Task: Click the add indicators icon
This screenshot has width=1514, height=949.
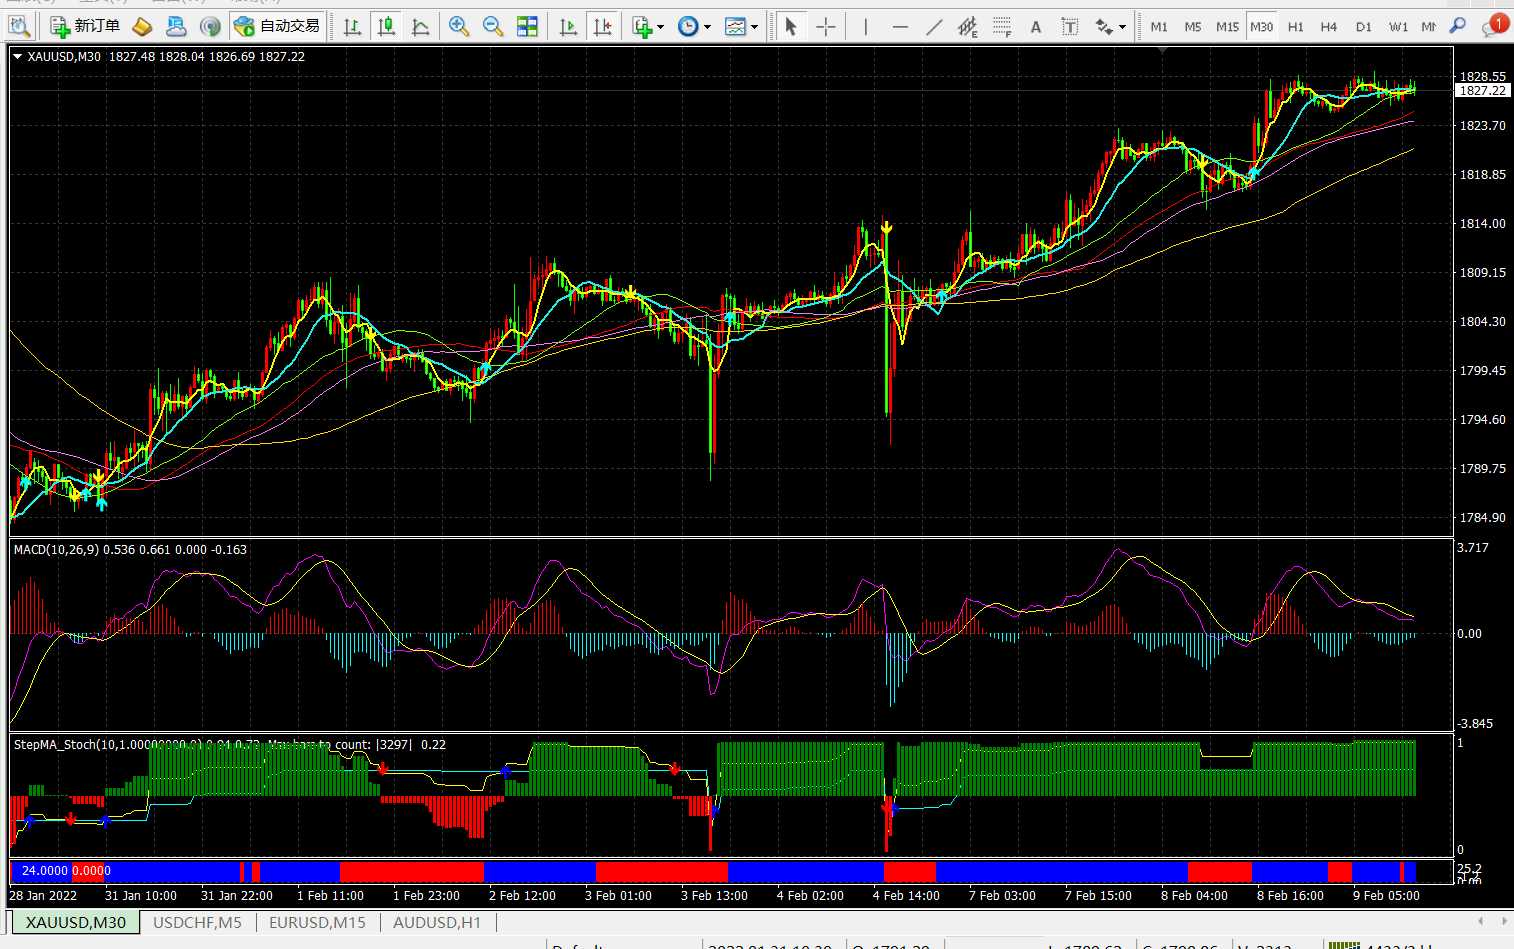Action: 642,27
